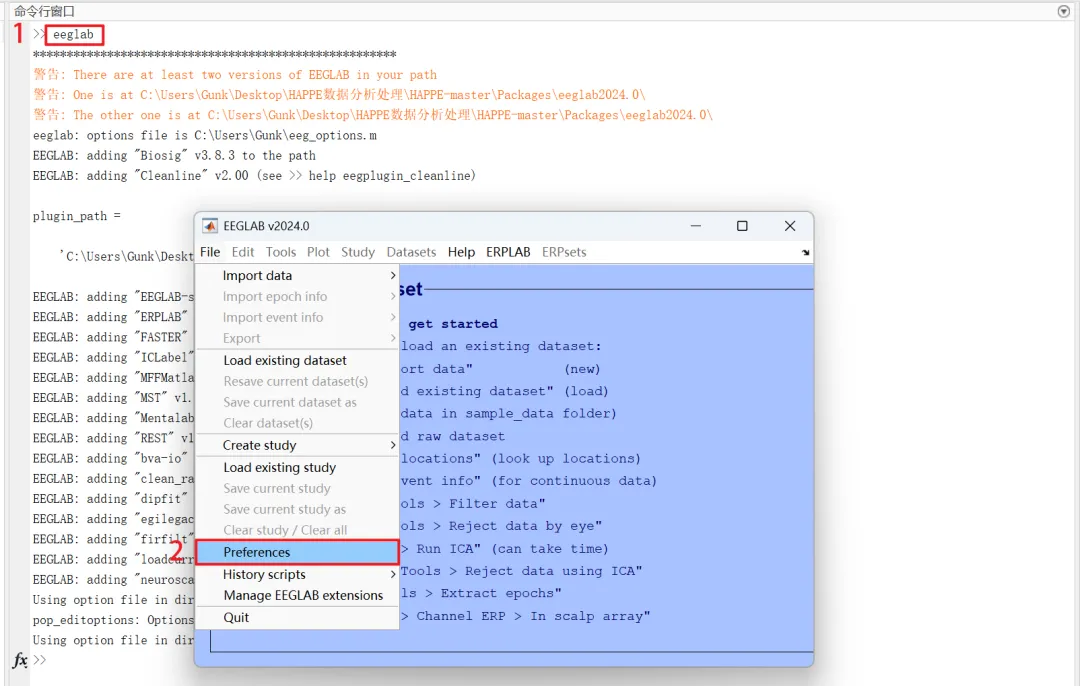Open the ERPLAB menu

pos(508,252)
